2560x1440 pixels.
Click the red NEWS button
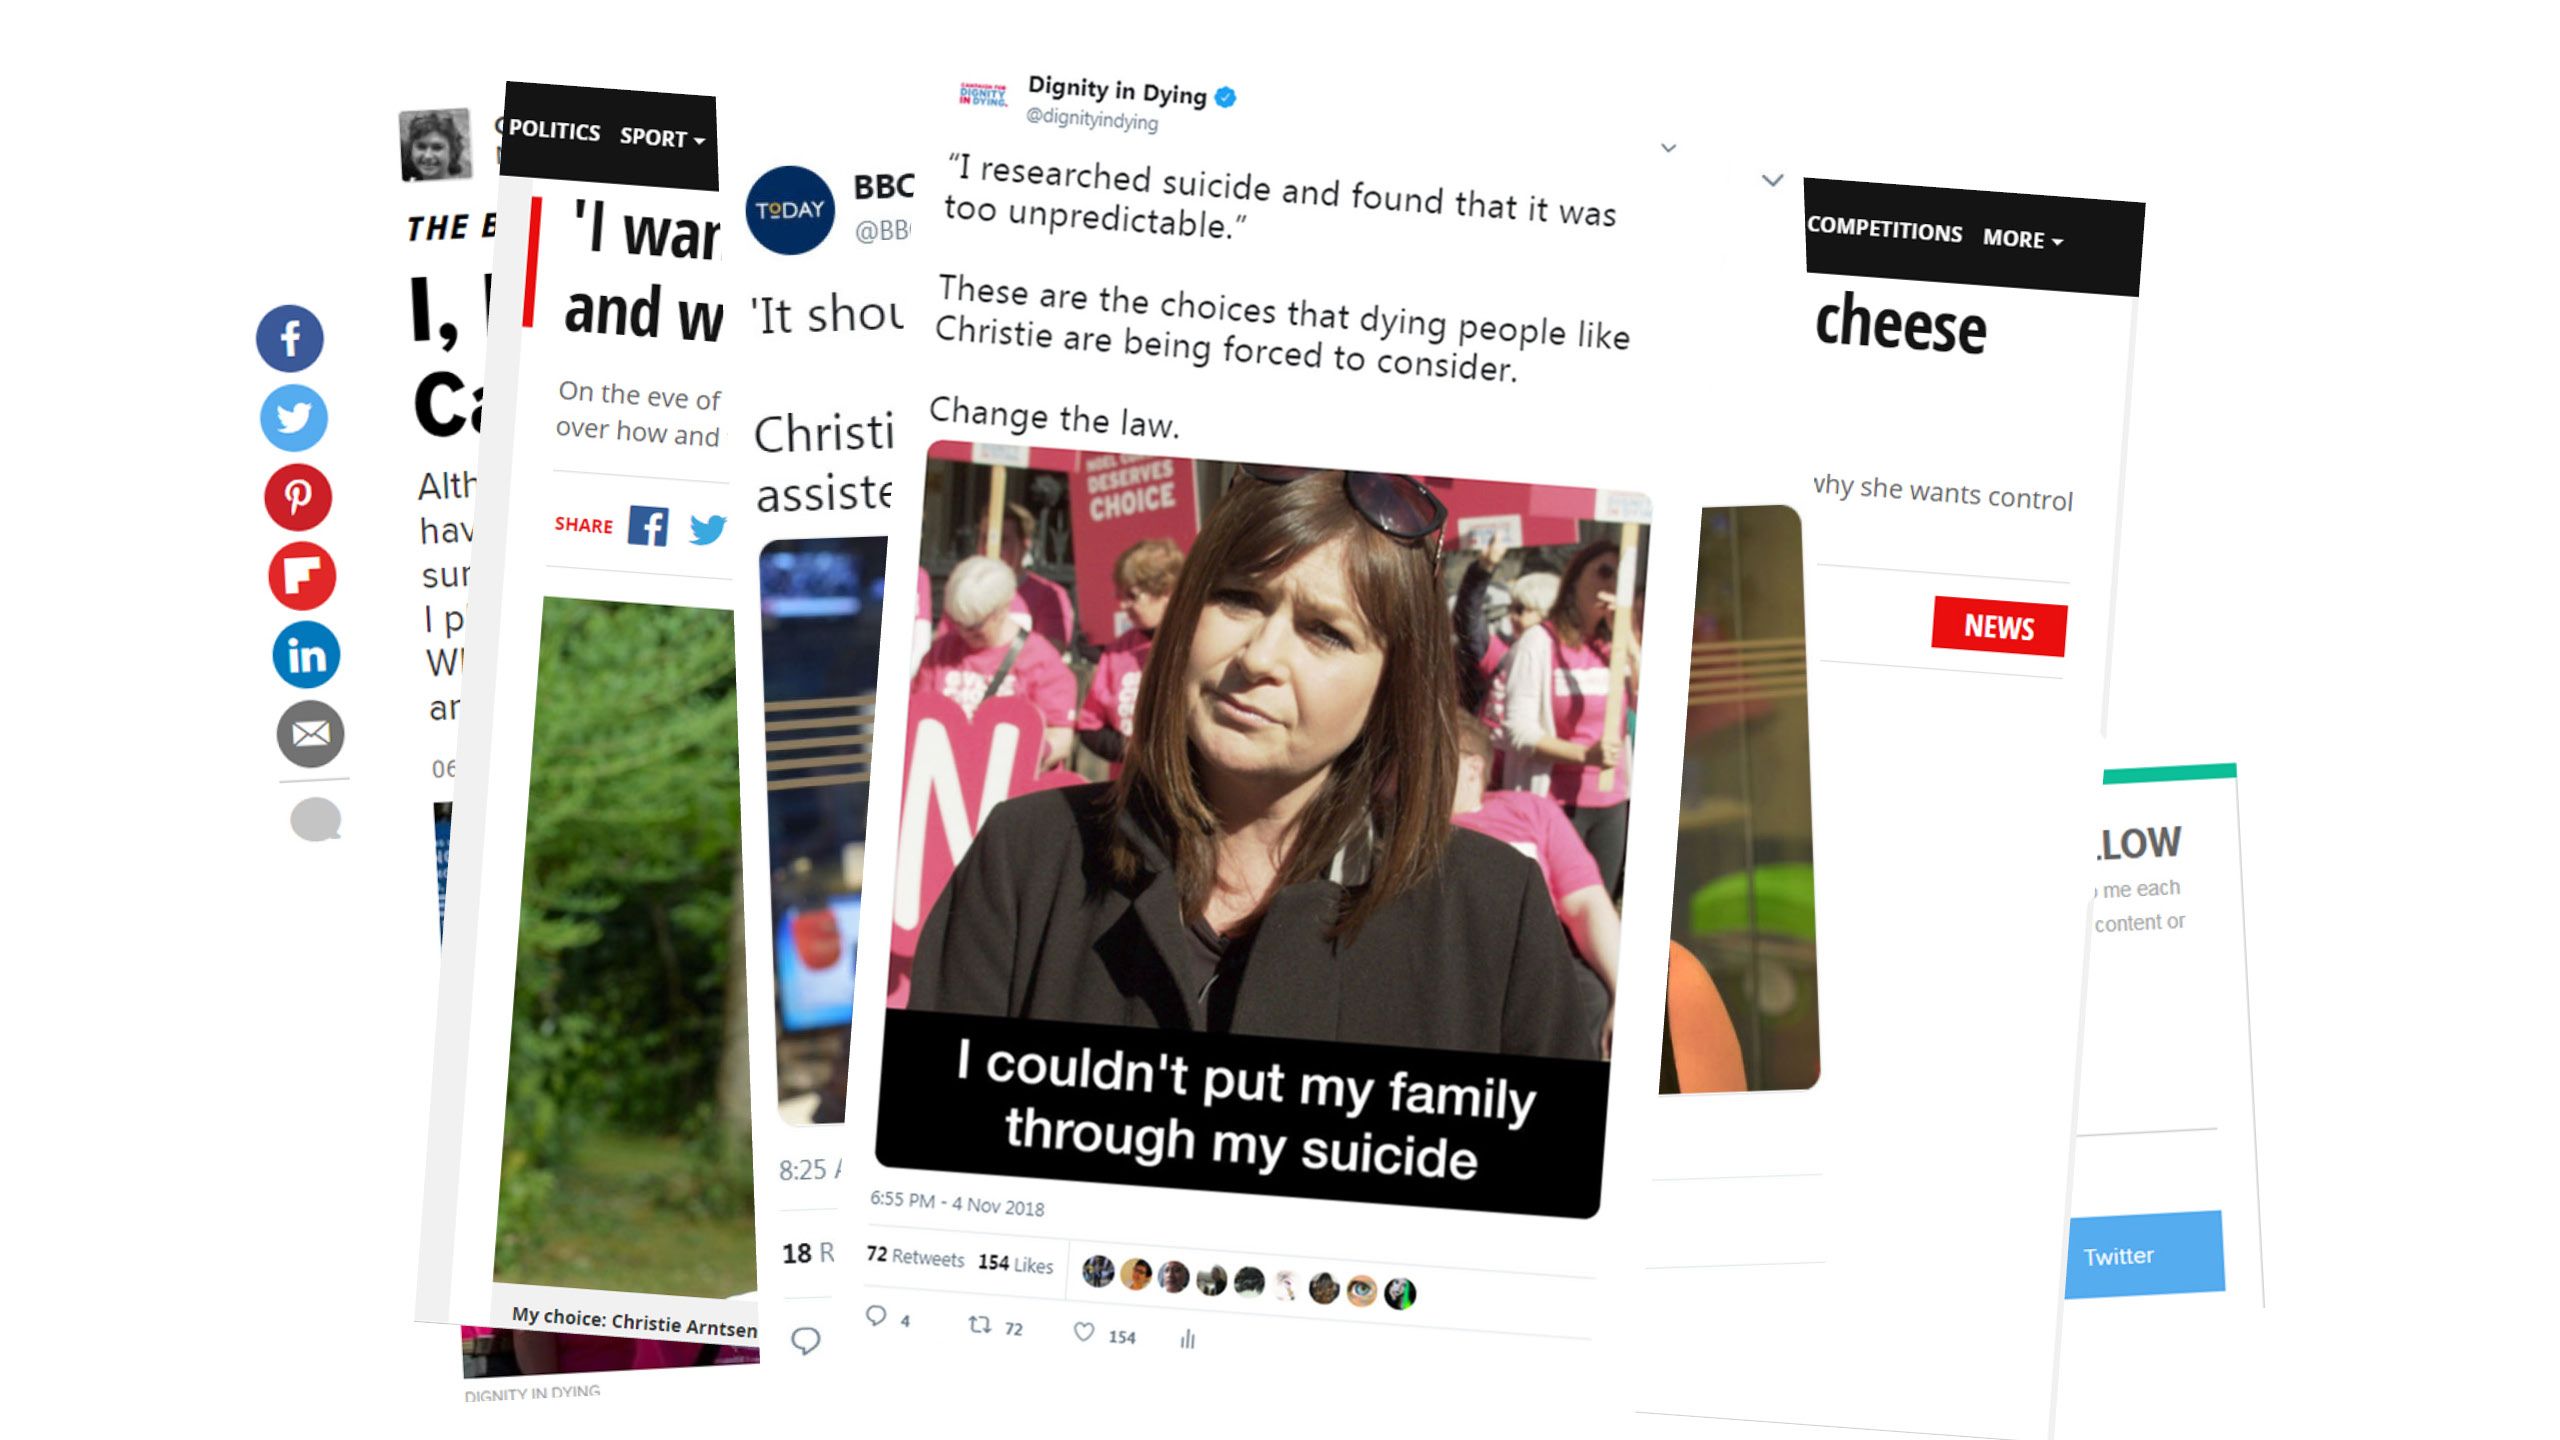(x=1999, y=627)
